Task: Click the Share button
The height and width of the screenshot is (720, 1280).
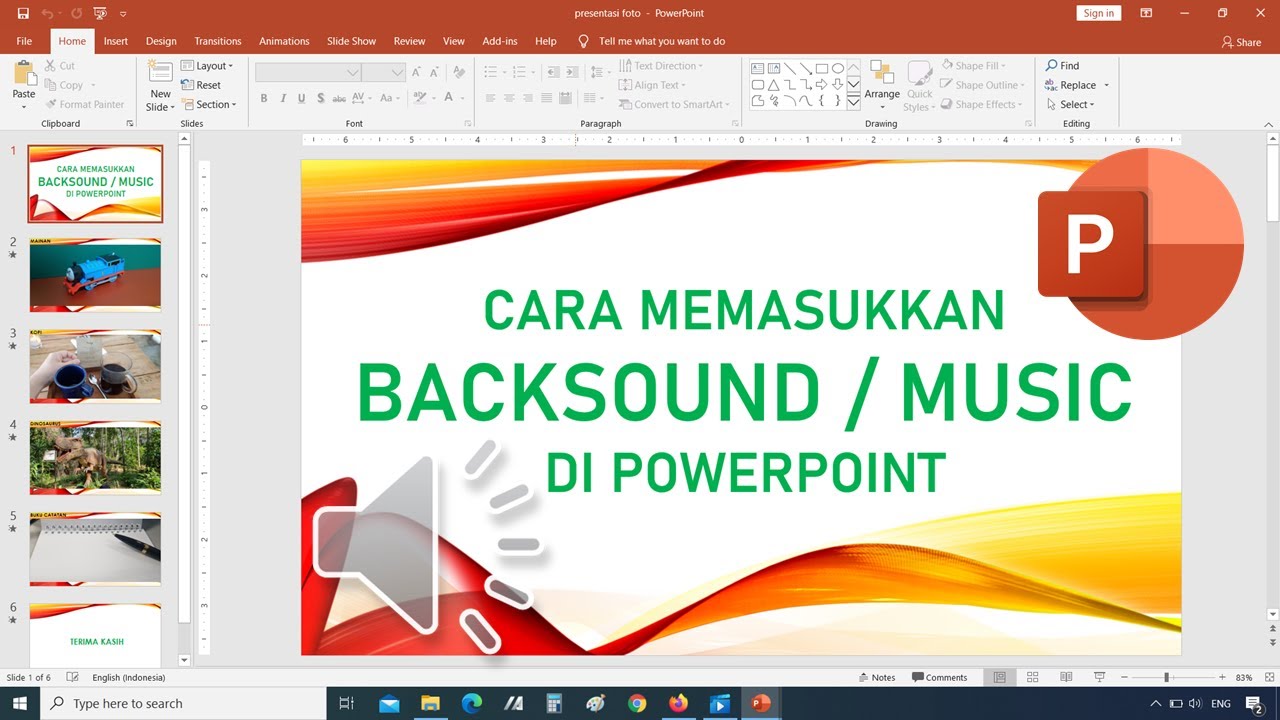Action: click(1241, 42)
